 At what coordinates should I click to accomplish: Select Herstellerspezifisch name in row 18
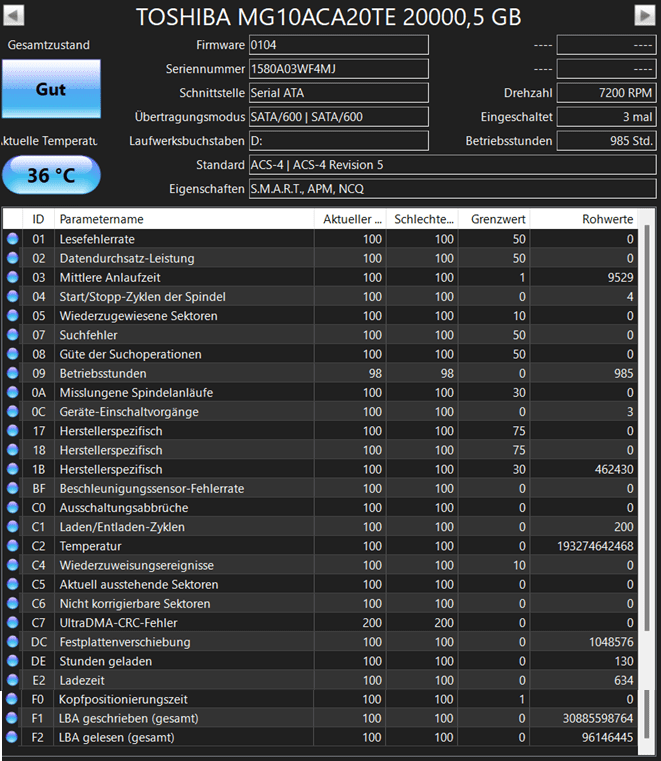pyautogui.click(x=111, y=450)
